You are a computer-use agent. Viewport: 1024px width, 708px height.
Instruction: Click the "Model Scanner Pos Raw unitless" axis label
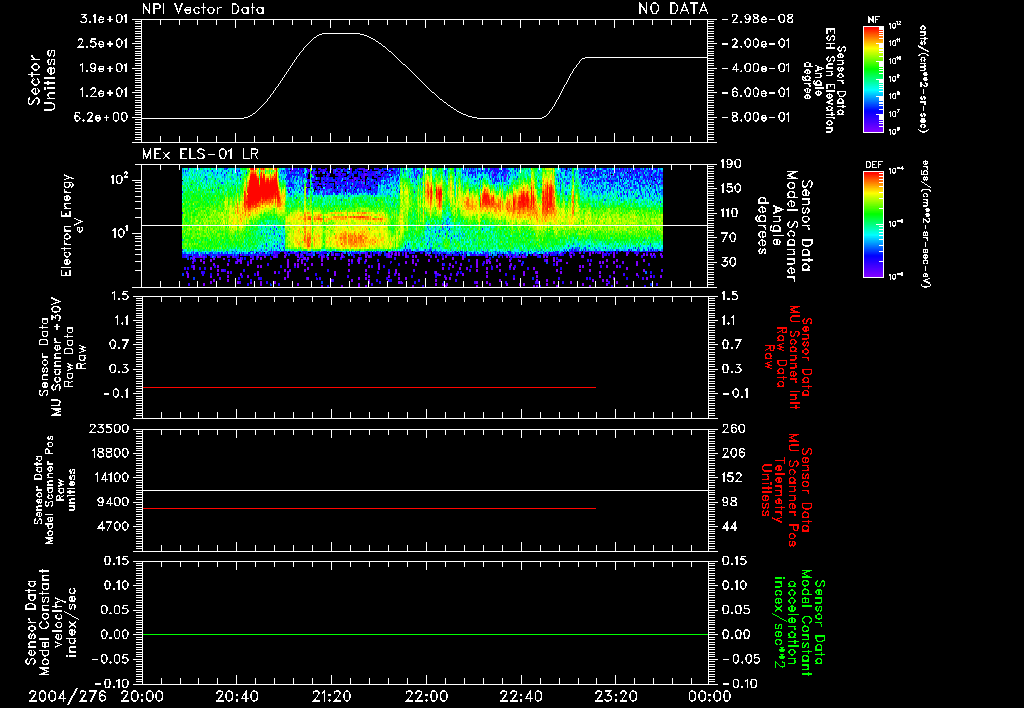(55, 490)
